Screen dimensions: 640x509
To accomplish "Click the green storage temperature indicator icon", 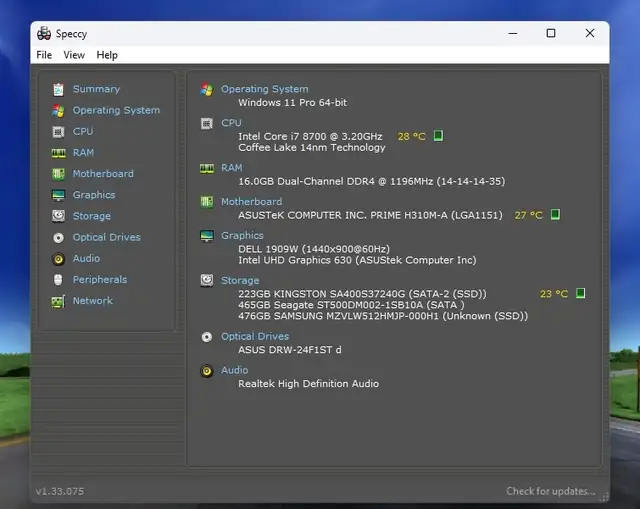I will pyautogui.click(x=580, y=293).
